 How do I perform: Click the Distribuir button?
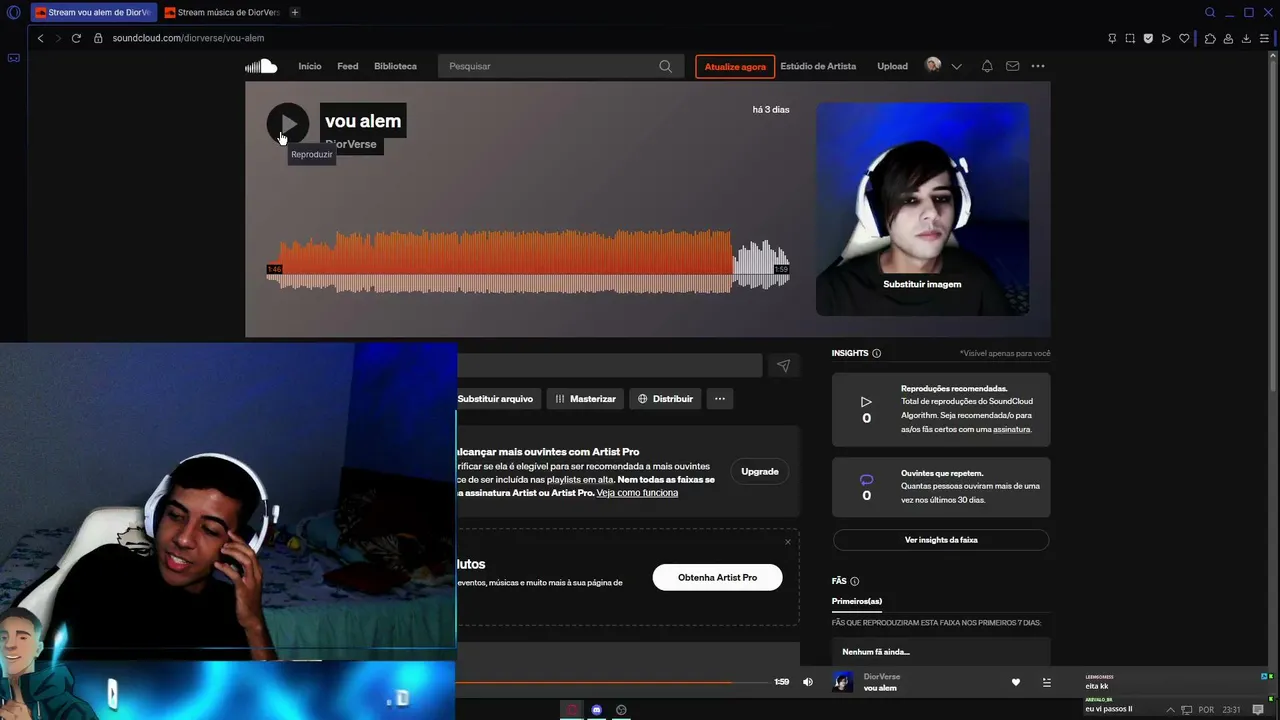click(x=665, y=399)
